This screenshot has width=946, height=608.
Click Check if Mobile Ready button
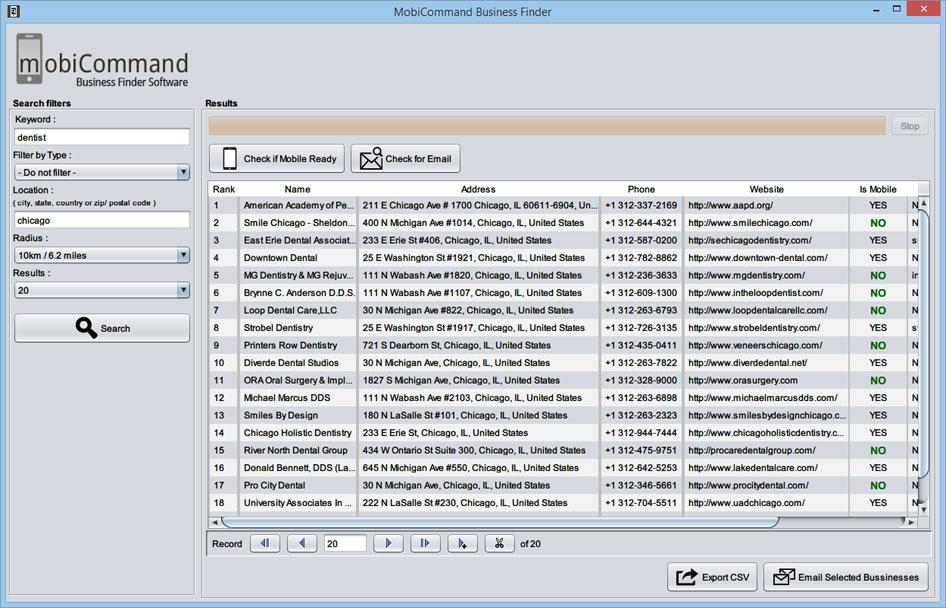tap(277, 159)
